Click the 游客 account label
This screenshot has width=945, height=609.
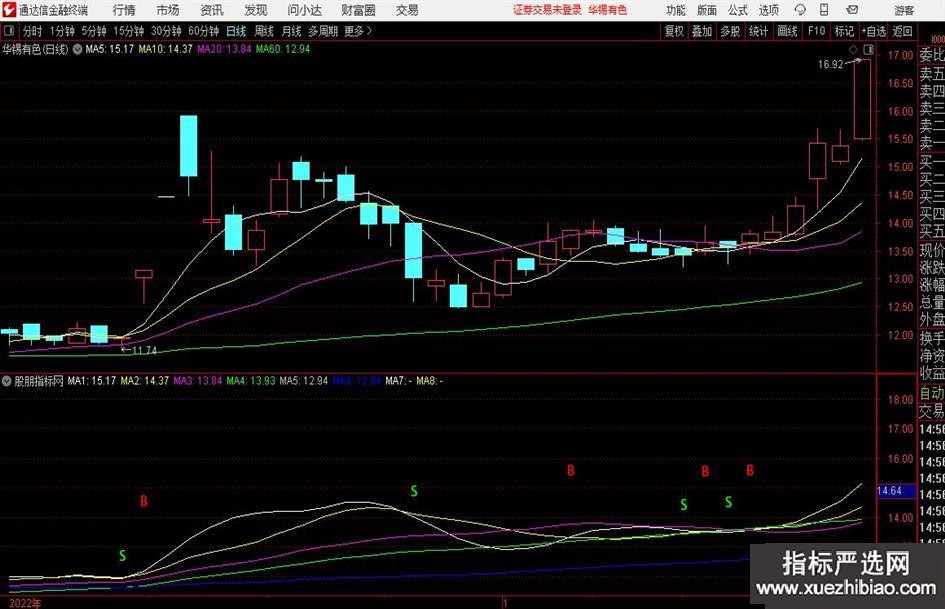tap(903, 10)
